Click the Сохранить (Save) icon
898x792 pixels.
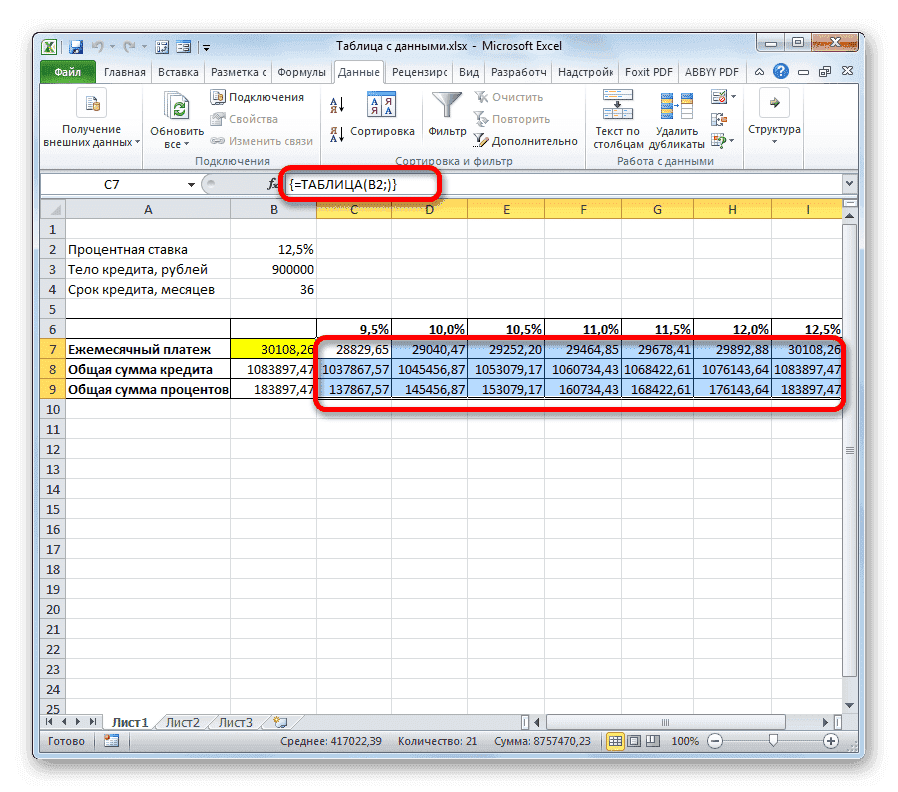tap(75, 46)
